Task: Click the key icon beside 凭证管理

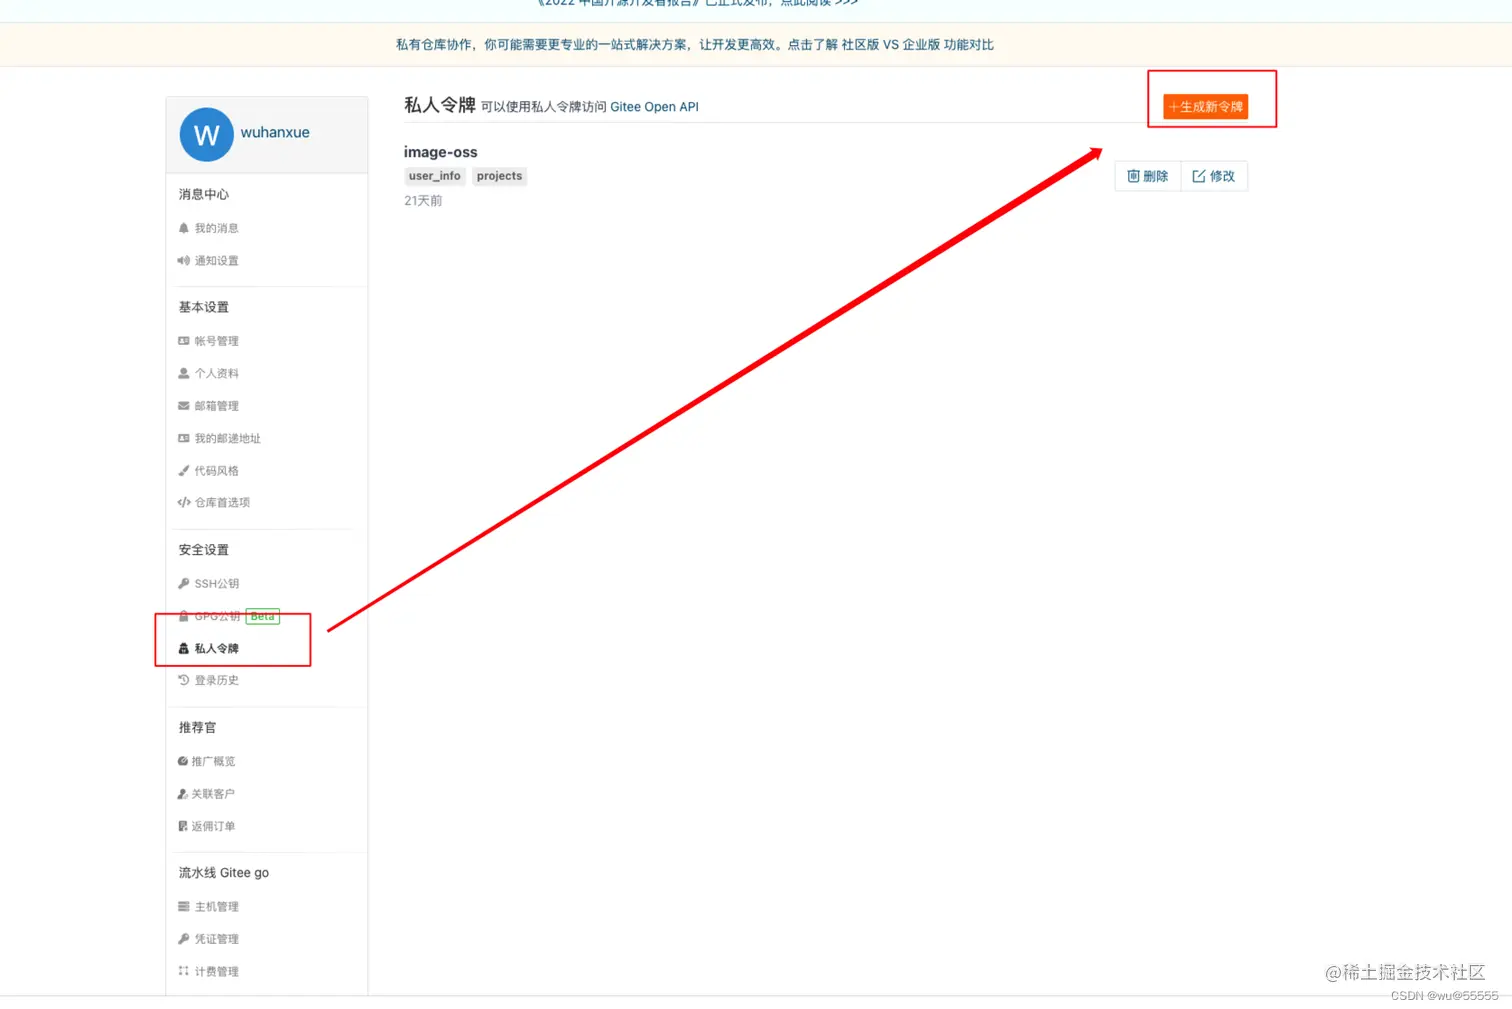Action: click(x=184, y=939)
